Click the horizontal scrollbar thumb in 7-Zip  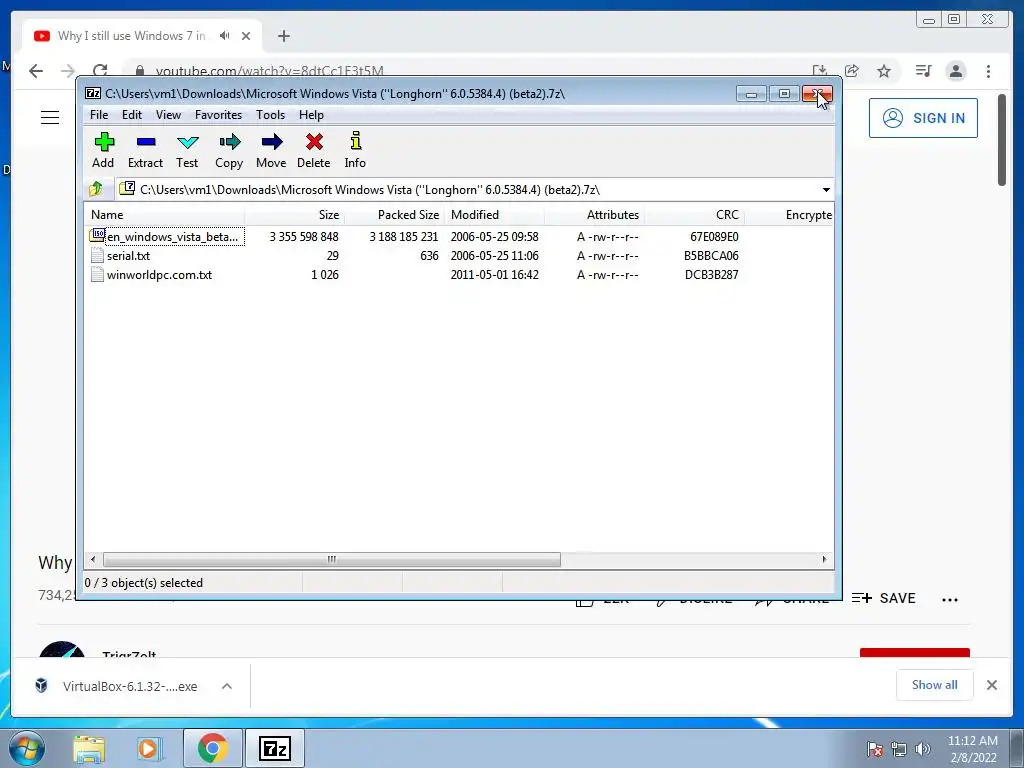pyautogui.click(x=332, y=560)
